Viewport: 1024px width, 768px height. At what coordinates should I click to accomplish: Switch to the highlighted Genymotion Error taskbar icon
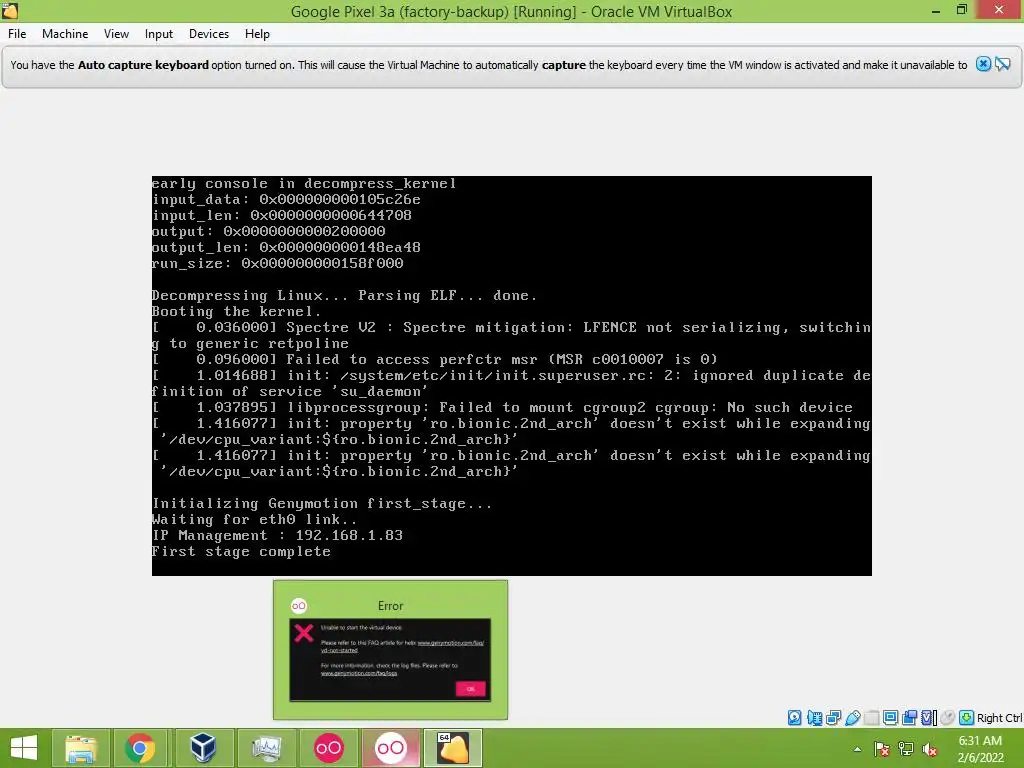pos(391,748)
